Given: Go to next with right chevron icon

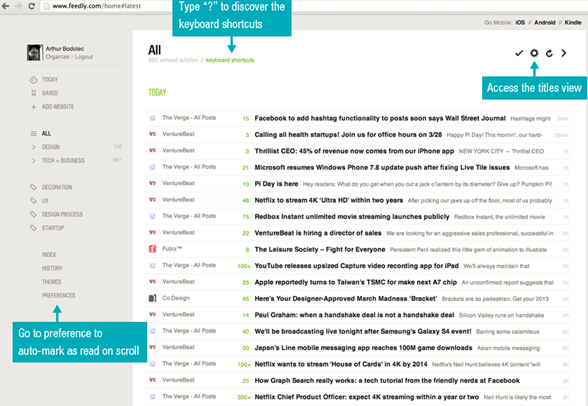Looking at the screenshot, I should pos(564,53).
